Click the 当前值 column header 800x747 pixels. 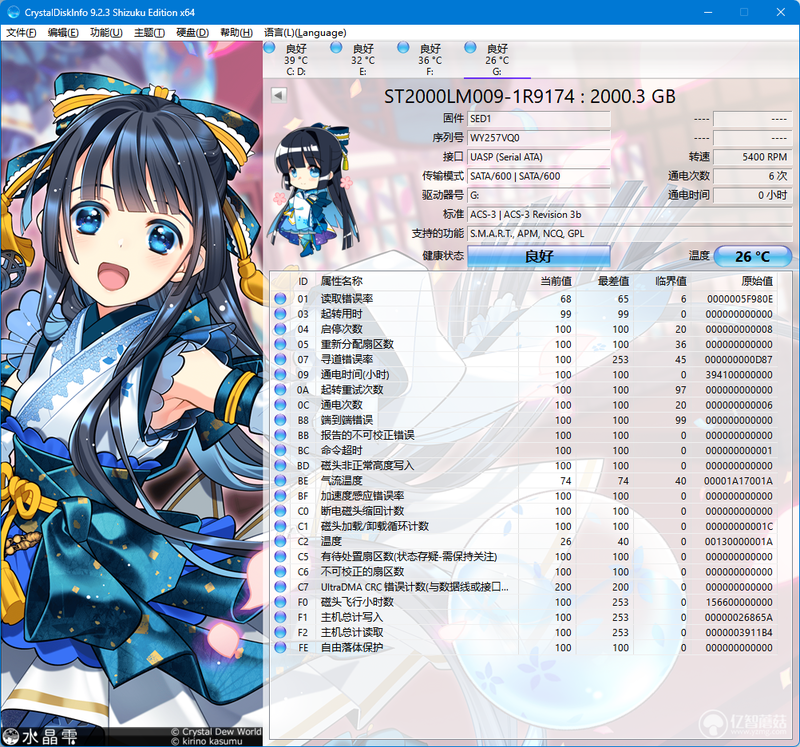click(x=556, y=281)
